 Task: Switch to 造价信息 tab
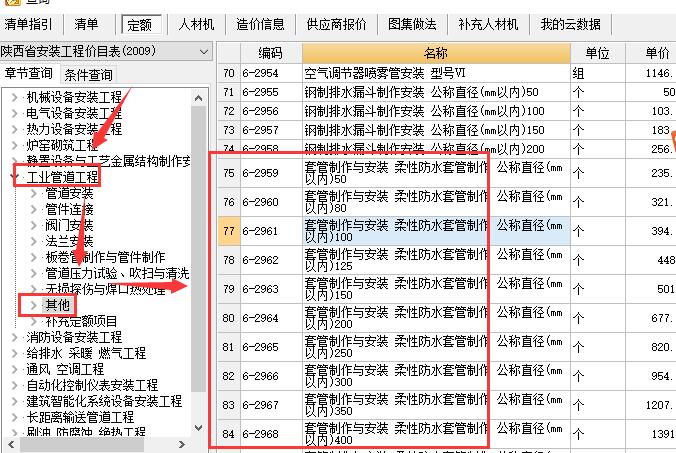tap(260, 25)
